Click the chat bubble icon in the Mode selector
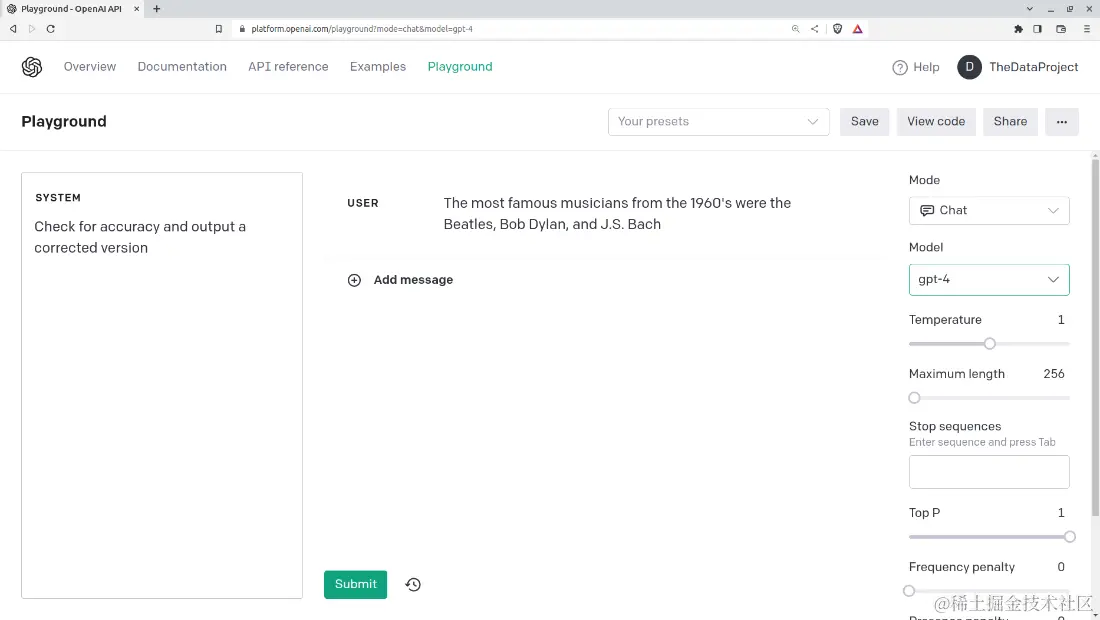Viewport: 1100px width, 620px height. 927,210
